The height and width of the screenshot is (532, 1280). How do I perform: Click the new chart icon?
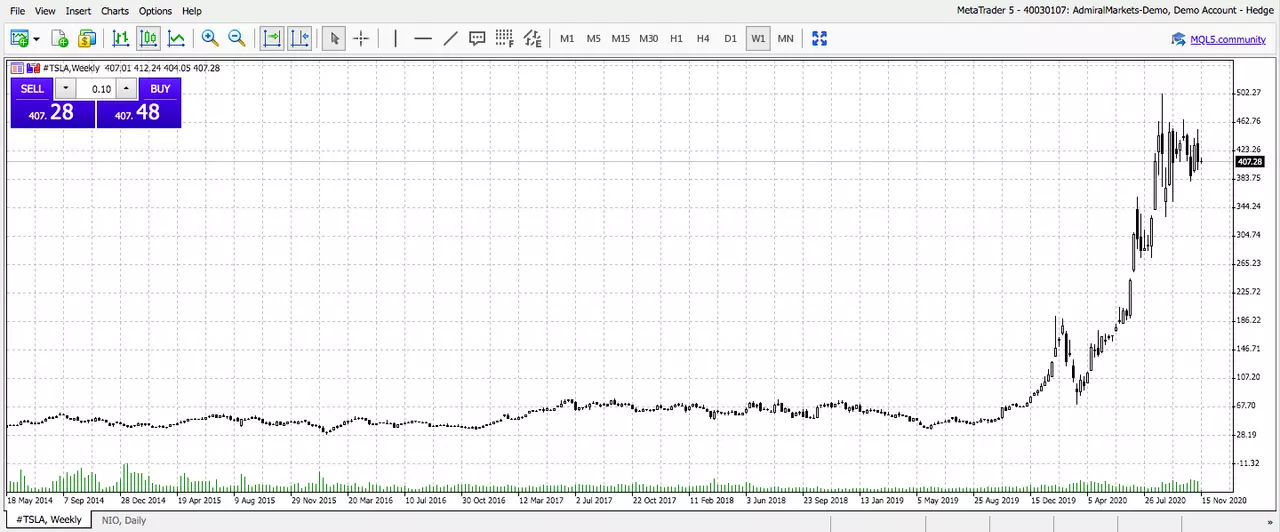[x=19, y=39]
